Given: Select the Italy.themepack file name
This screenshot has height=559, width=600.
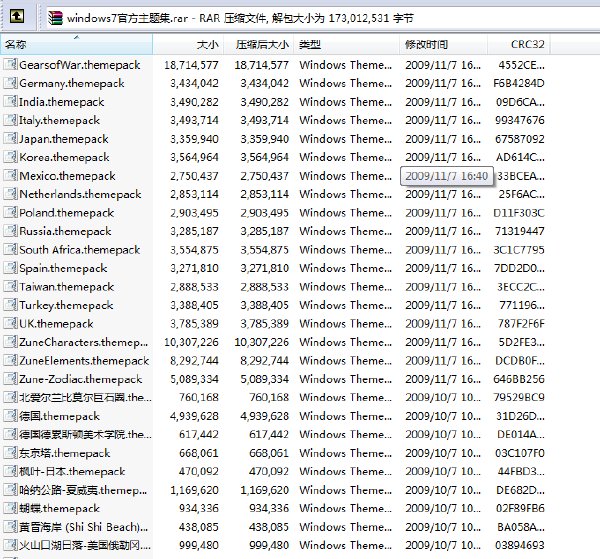Looking at the screenshot, I should pyautogui.click(x=59, y=121).
